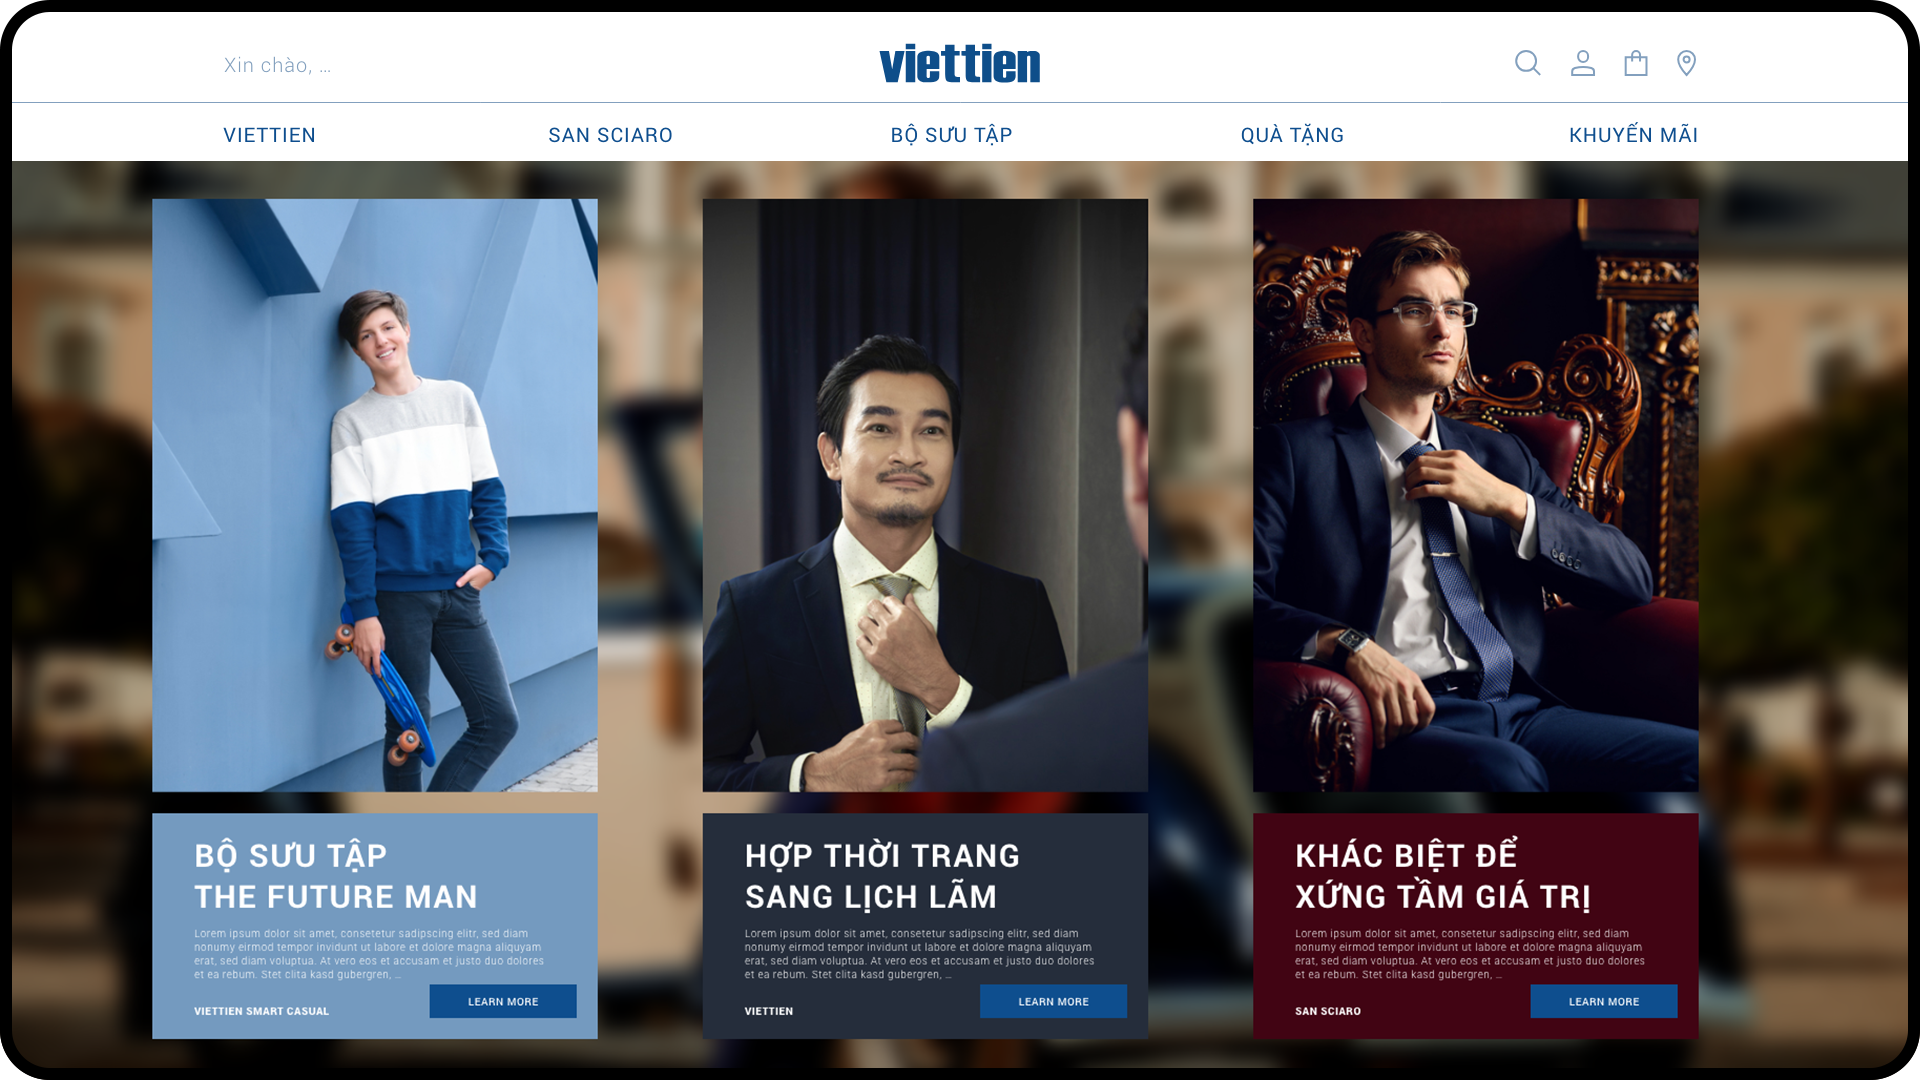Open the man in ornate armchair photo
1920x1080 pixels.
(x=1476, y=495)
